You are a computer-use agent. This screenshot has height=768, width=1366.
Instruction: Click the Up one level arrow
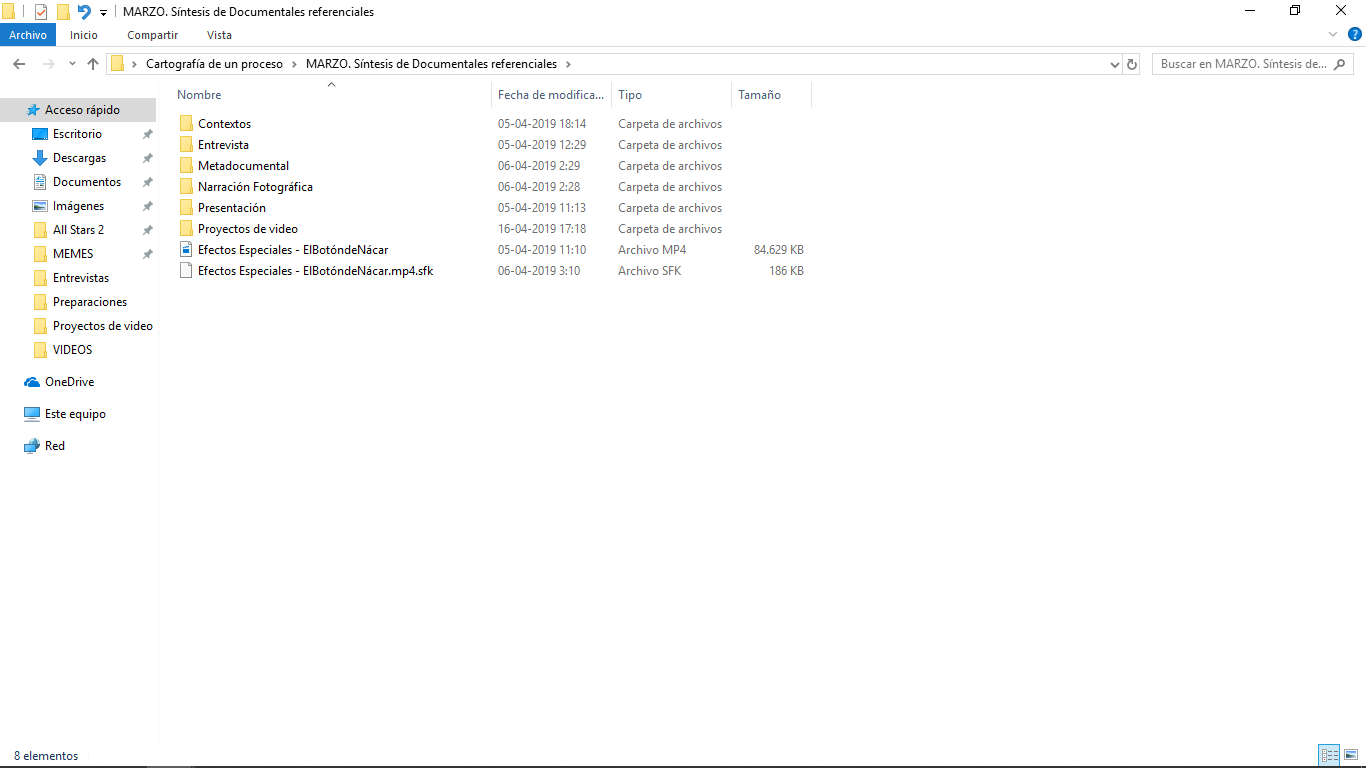pyautogui.click(x=93, y=64)
